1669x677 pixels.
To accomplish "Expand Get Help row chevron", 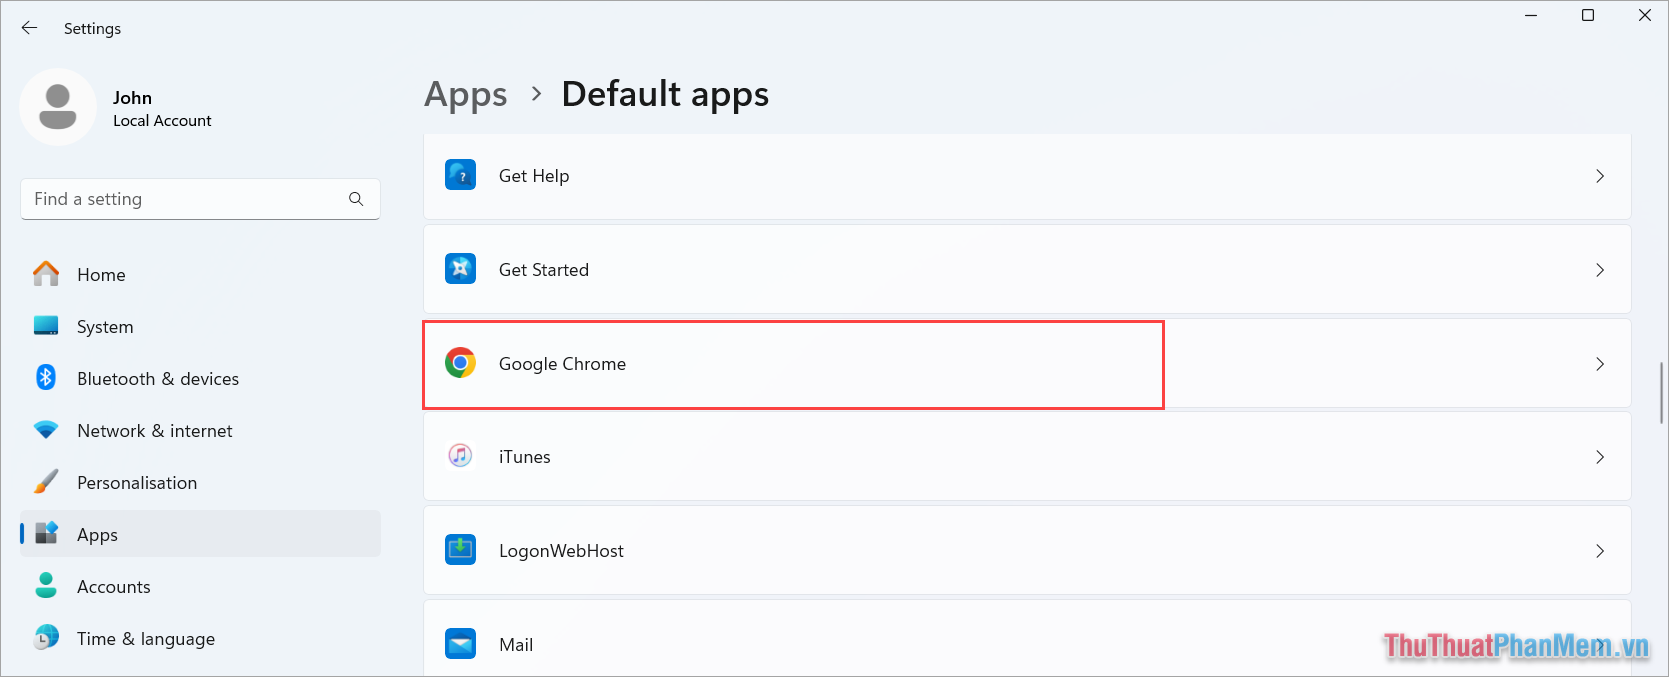I will pyautogui.click(x=1600, y=176).
